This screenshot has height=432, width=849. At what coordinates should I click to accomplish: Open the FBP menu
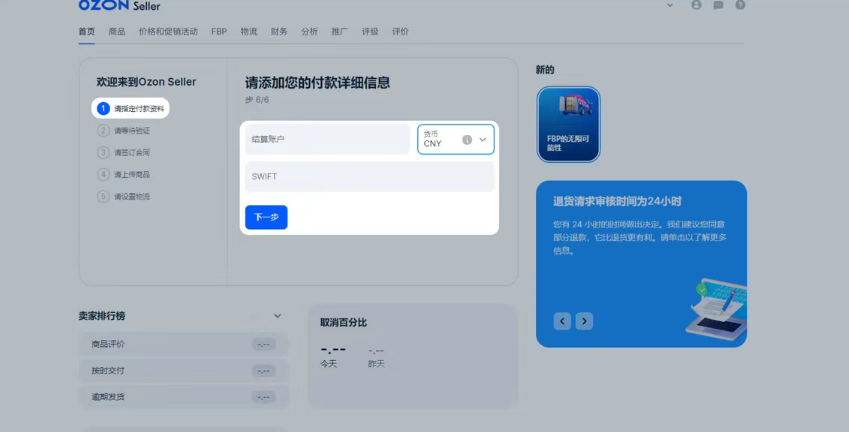pos(219,31)
